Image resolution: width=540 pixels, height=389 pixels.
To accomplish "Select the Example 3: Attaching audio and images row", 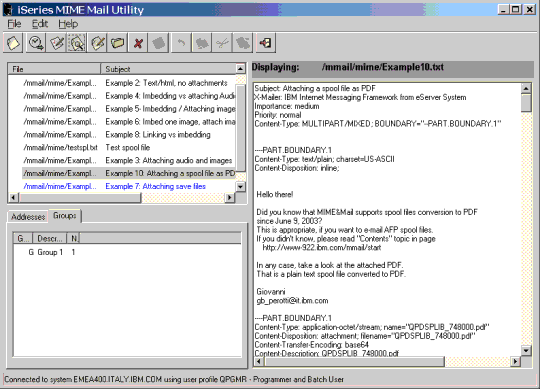I will (128, 160).
